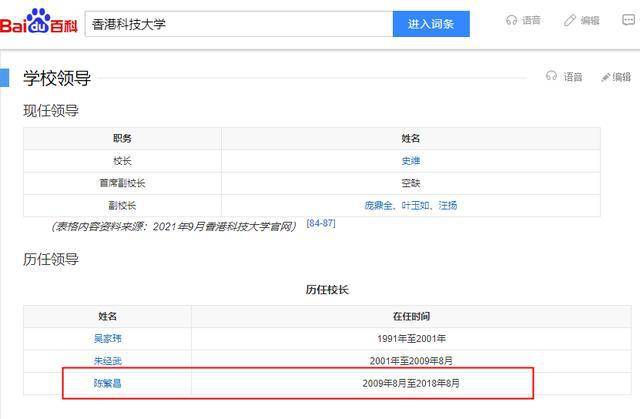
Task: Open 庞鼎全 vice-president link
Action: [x=378, y=205]
